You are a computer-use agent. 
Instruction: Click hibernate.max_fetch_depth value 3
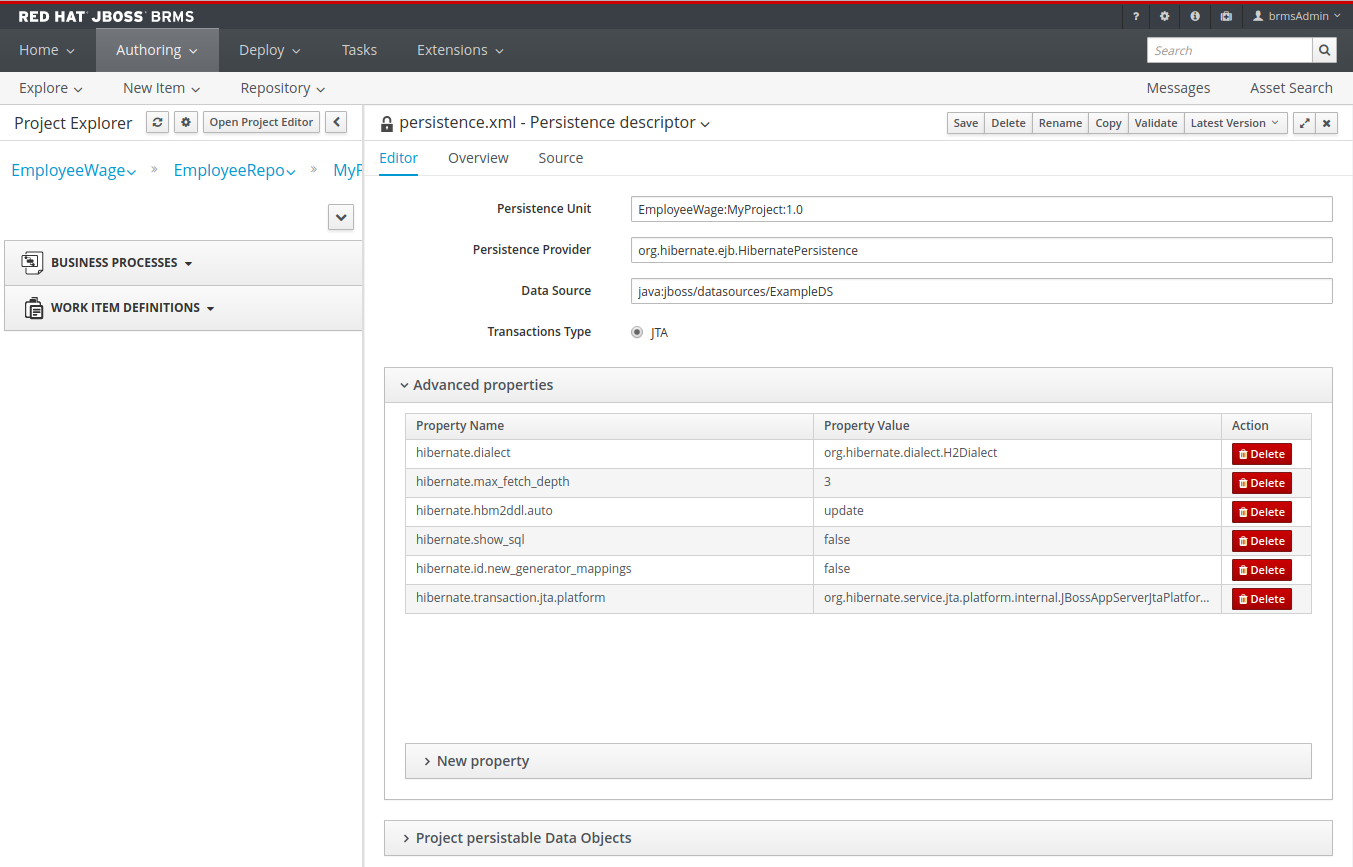(x=1017, y=483)
